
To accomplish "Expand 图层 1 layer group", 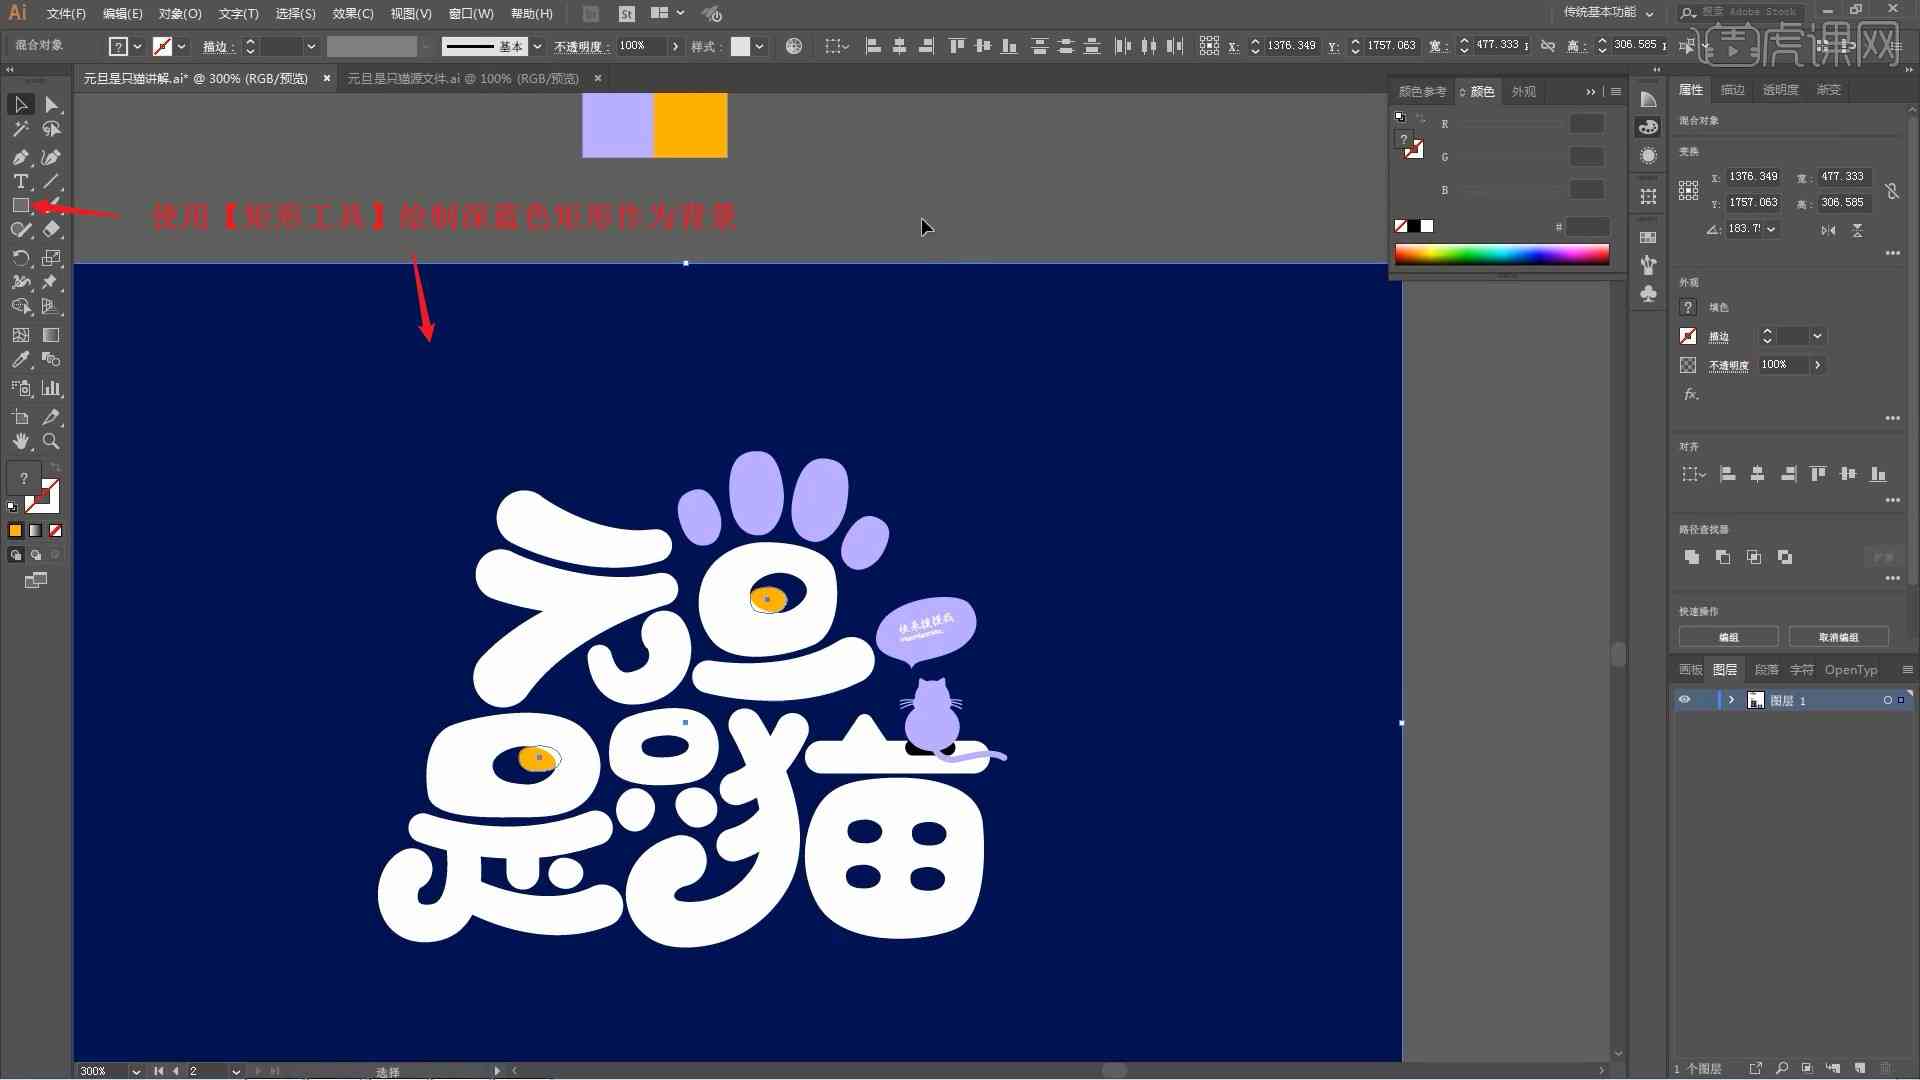I will pyautogui.click(x=1731, y=700).
